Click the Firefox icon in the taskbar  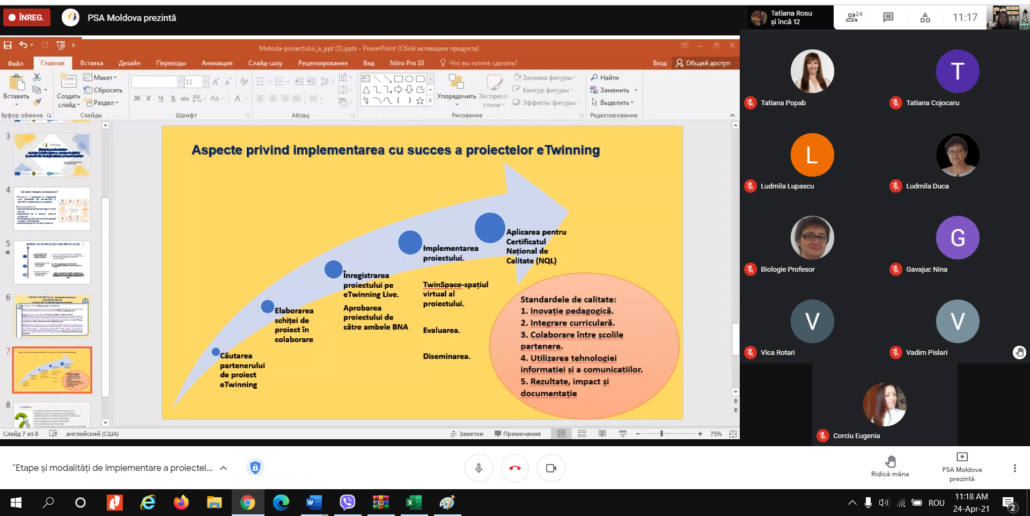[x=181, y=502]
